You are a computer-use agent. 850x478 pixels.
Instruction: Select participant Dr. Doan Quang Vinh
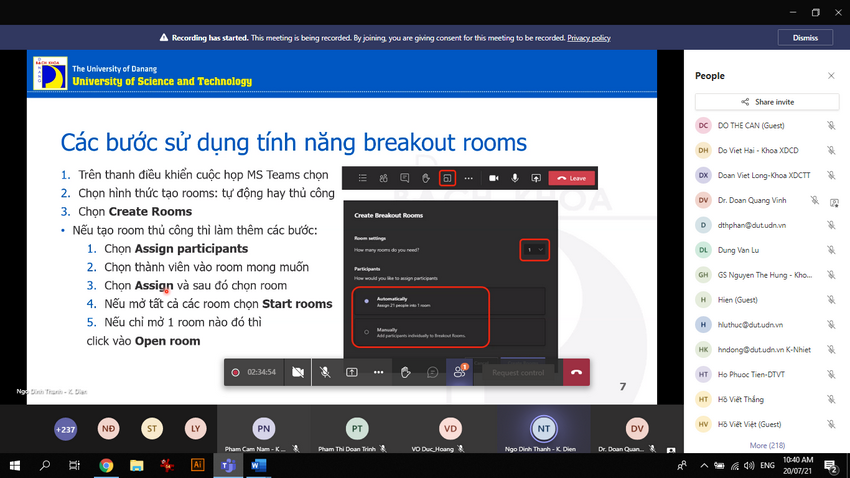767,201
